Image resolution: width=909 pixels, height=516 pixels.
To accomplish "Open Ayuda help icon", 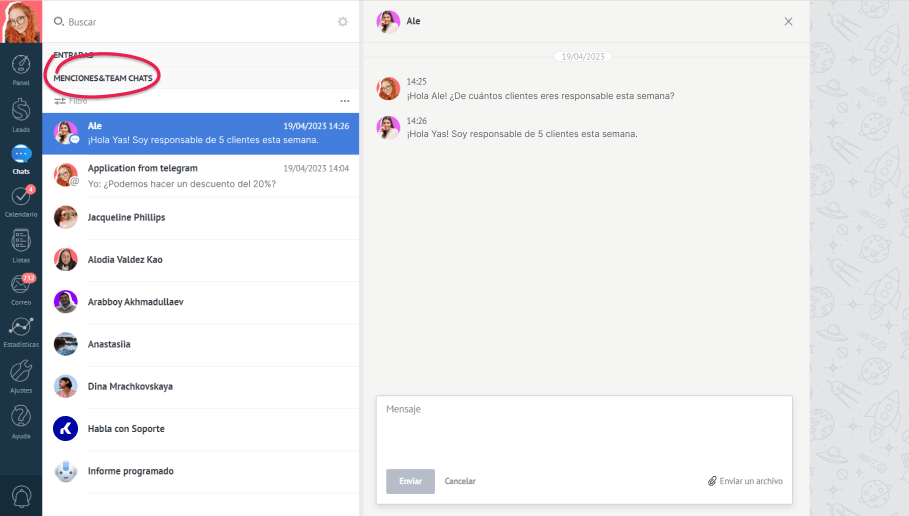I will coord(21,419).
